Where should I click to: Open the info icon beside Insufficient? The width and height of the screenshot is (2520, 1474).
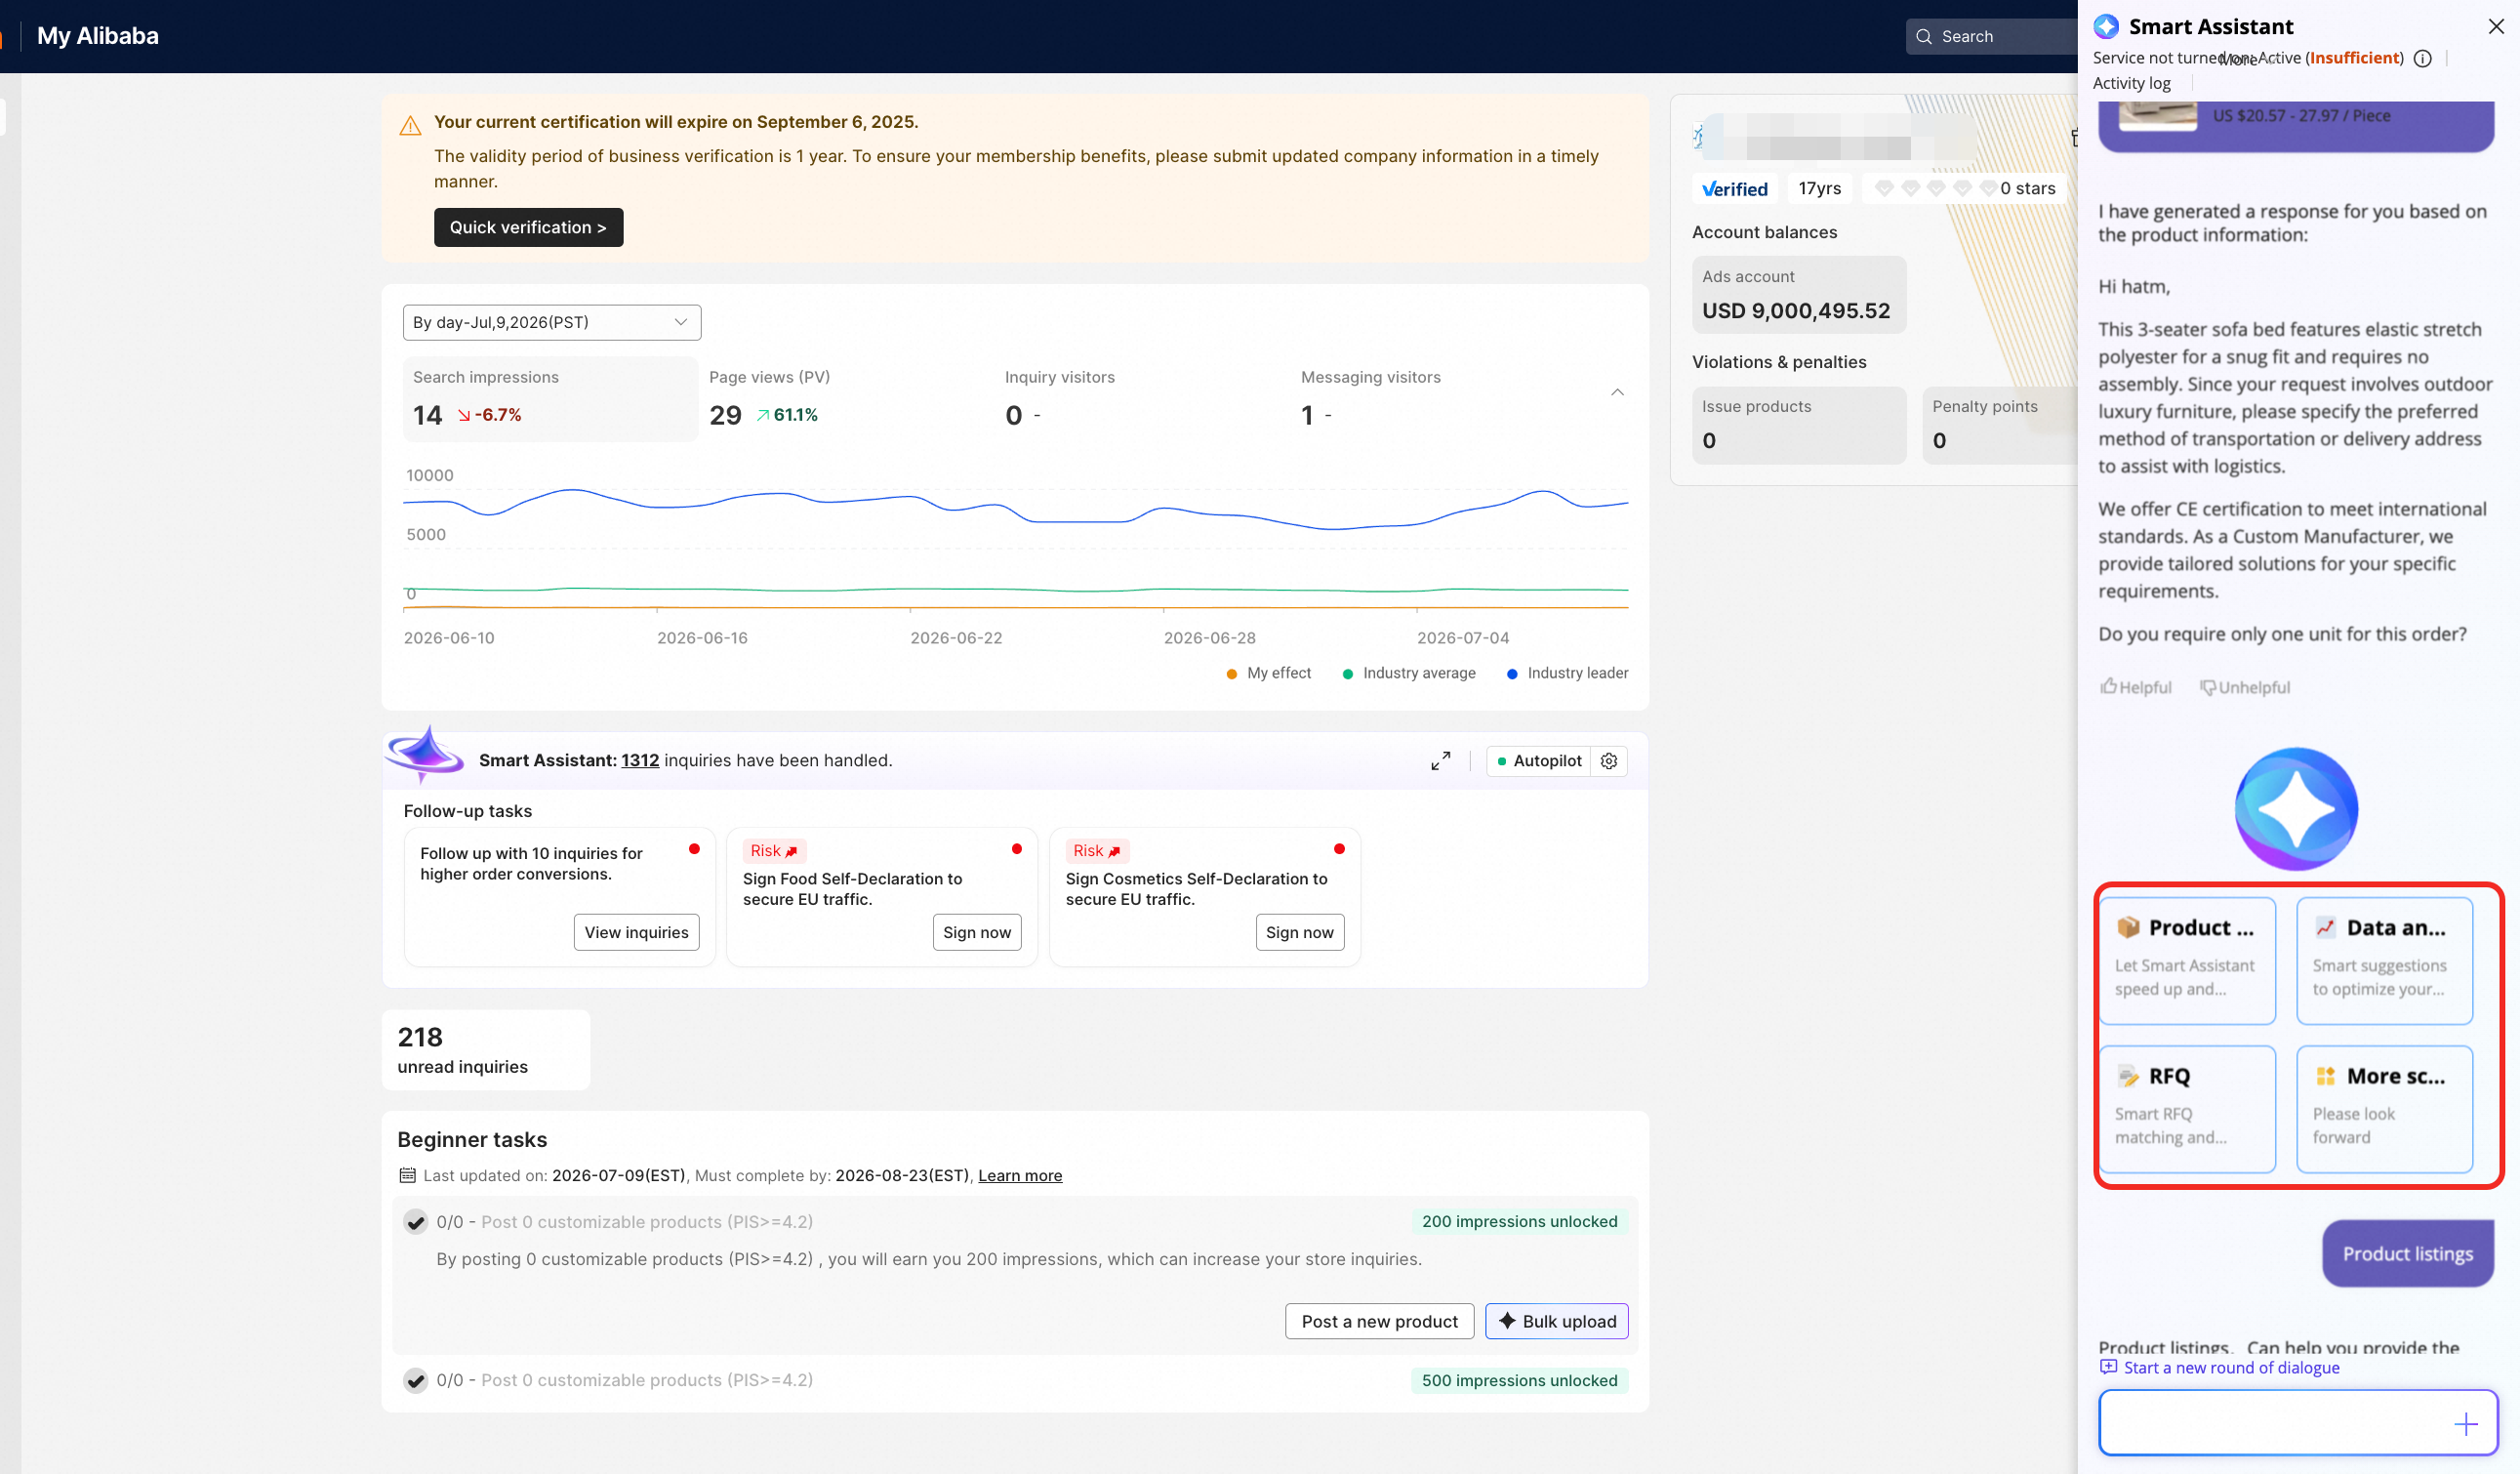click(x=2422, y=58)
